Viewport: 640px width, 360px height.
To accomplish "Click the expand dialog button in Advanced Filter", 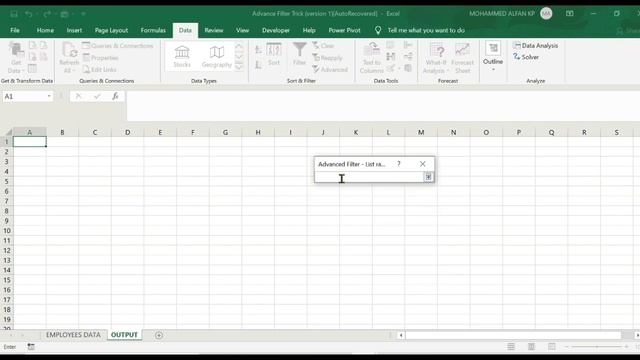I will pos(428,177).
